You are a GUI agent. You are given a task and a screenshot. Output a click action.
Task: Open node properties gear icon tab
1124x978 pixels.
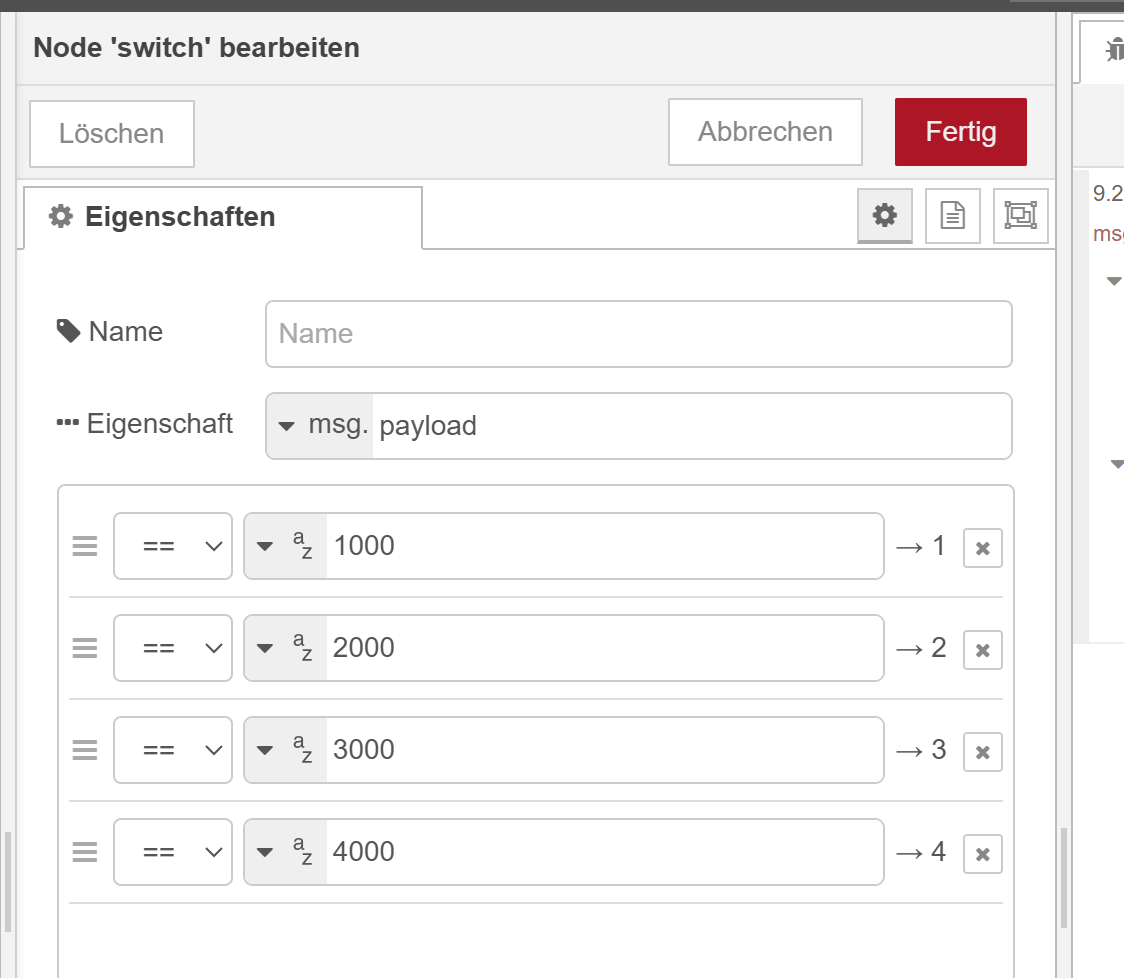(x=885, y=215)
